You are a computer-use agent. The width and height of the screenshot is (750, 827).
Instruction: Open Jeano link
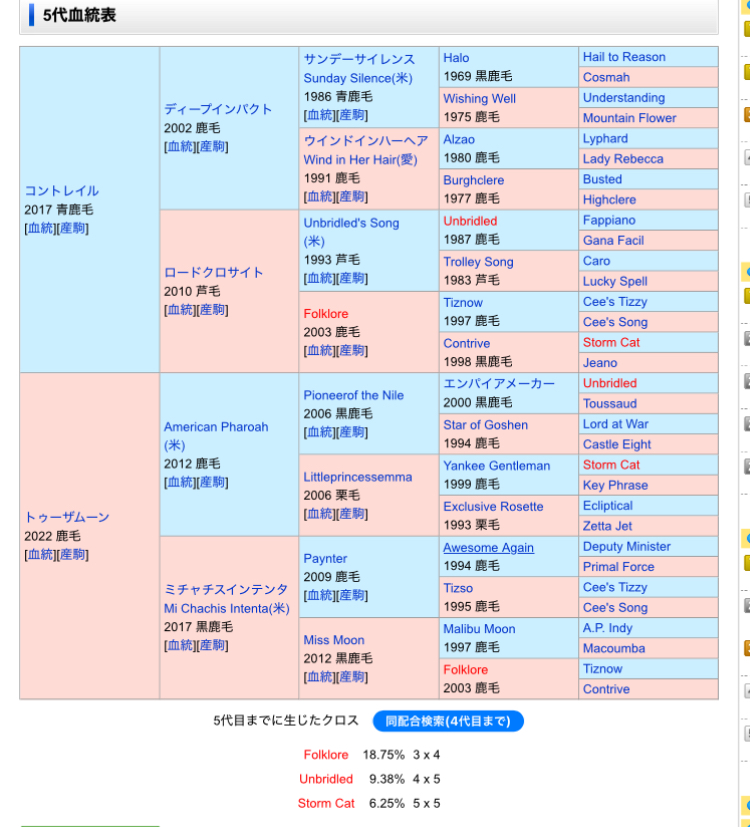pos(600,363)
